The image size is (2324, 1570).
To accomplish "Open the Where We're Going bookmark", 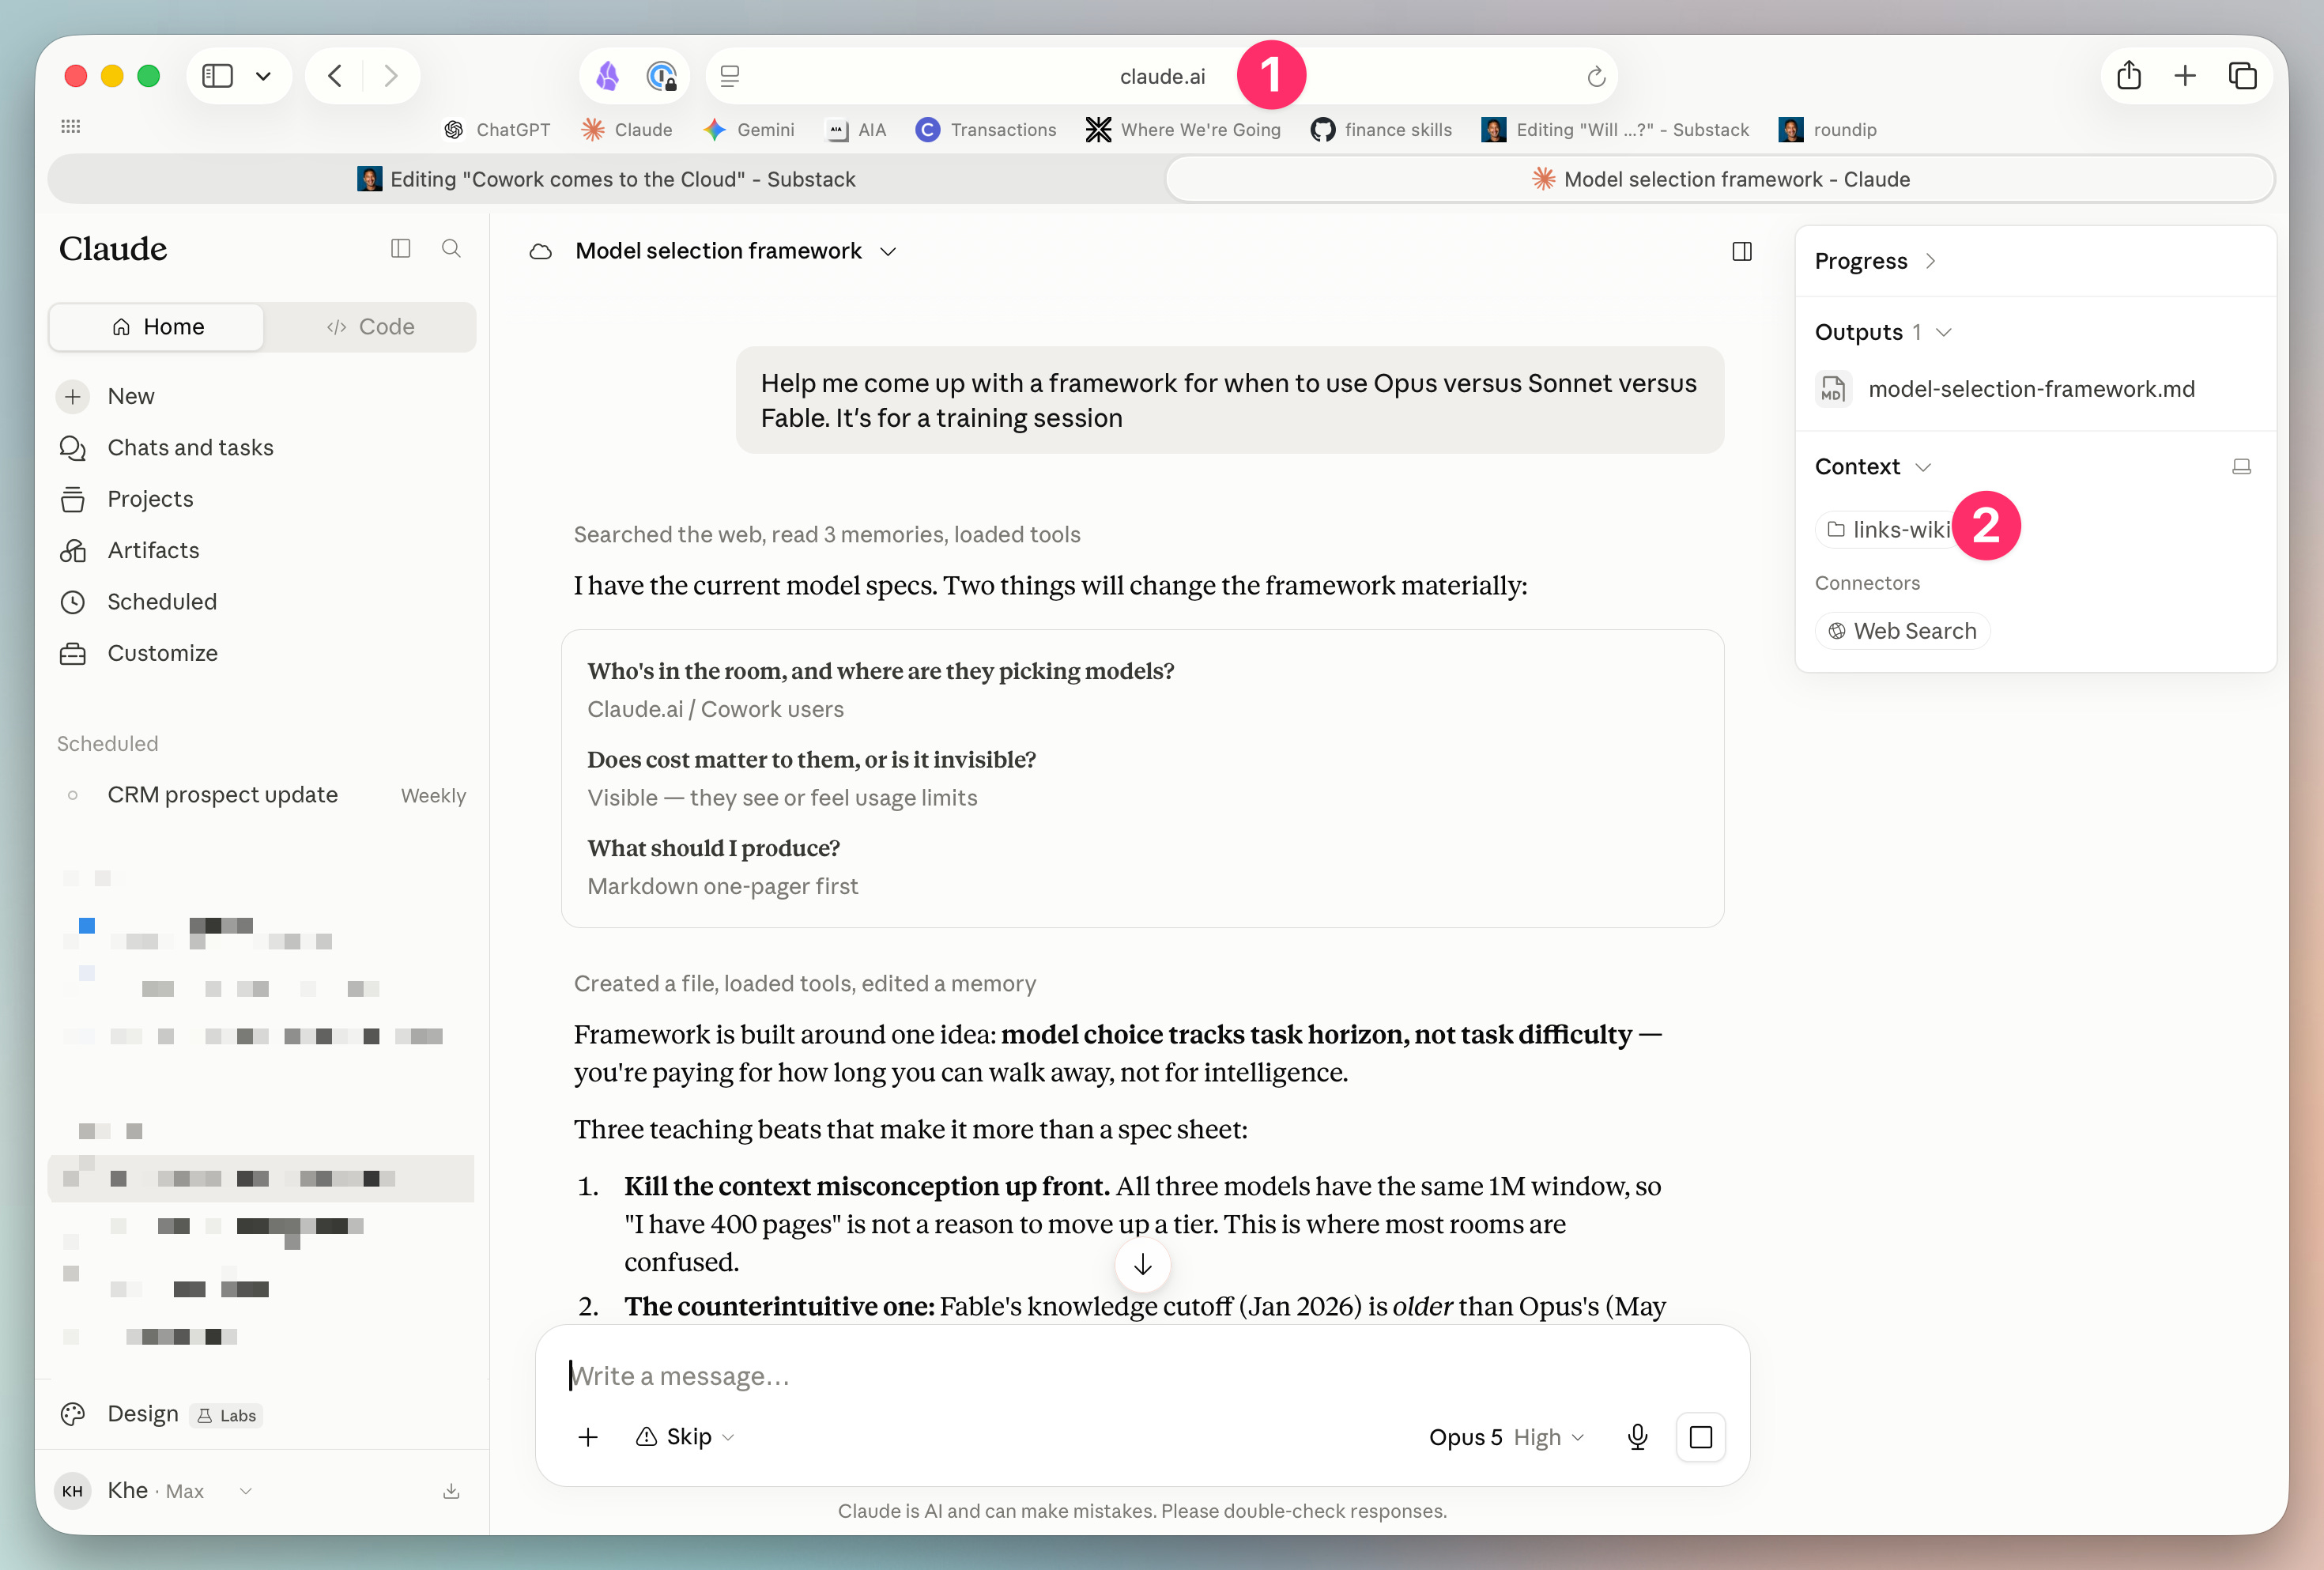I will [1184, 130].
